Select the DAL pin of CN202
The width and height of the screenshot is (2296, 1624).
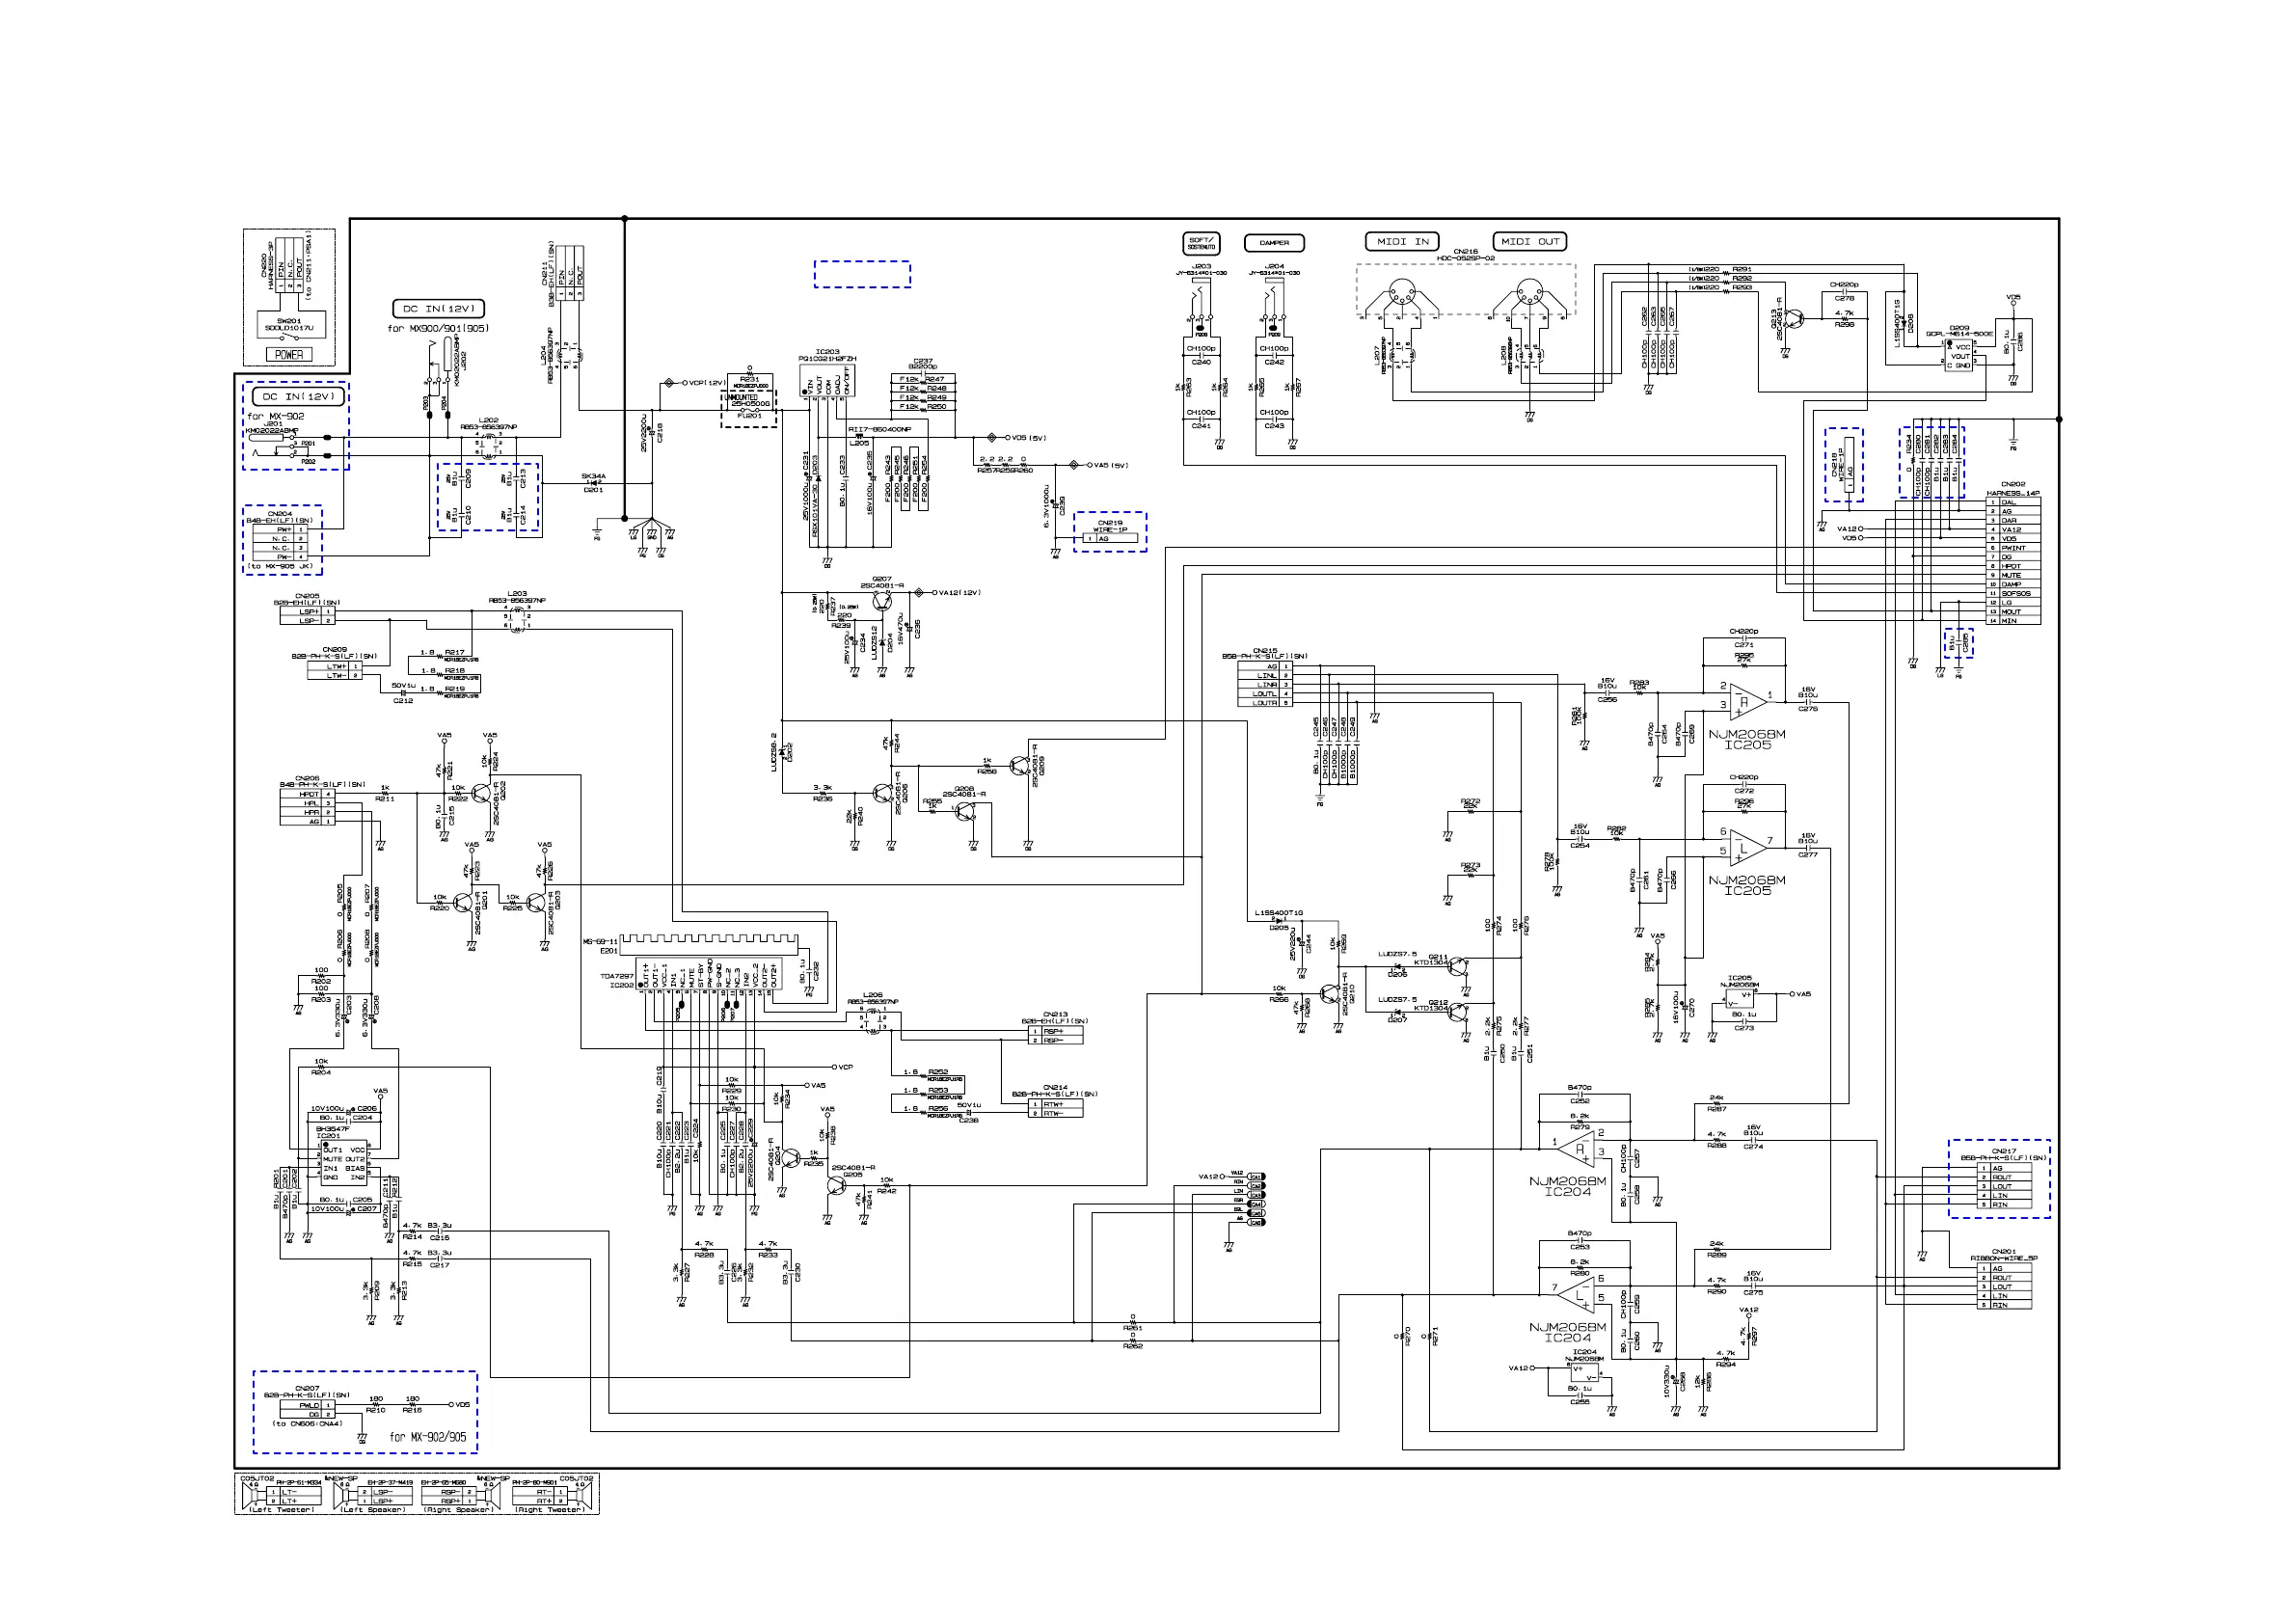[2013, 502]
